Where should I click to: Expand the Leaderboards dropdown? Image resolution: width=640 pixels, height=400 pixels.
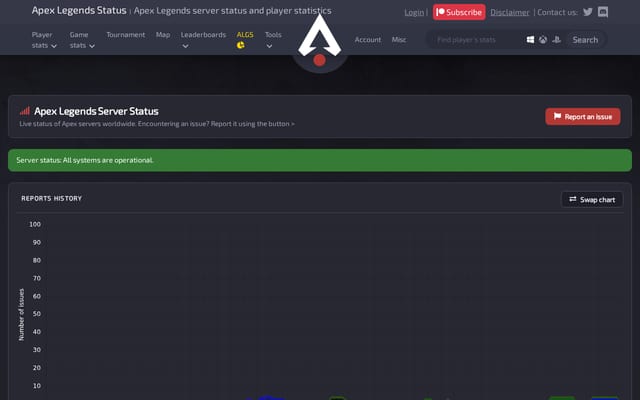(203, 40)
